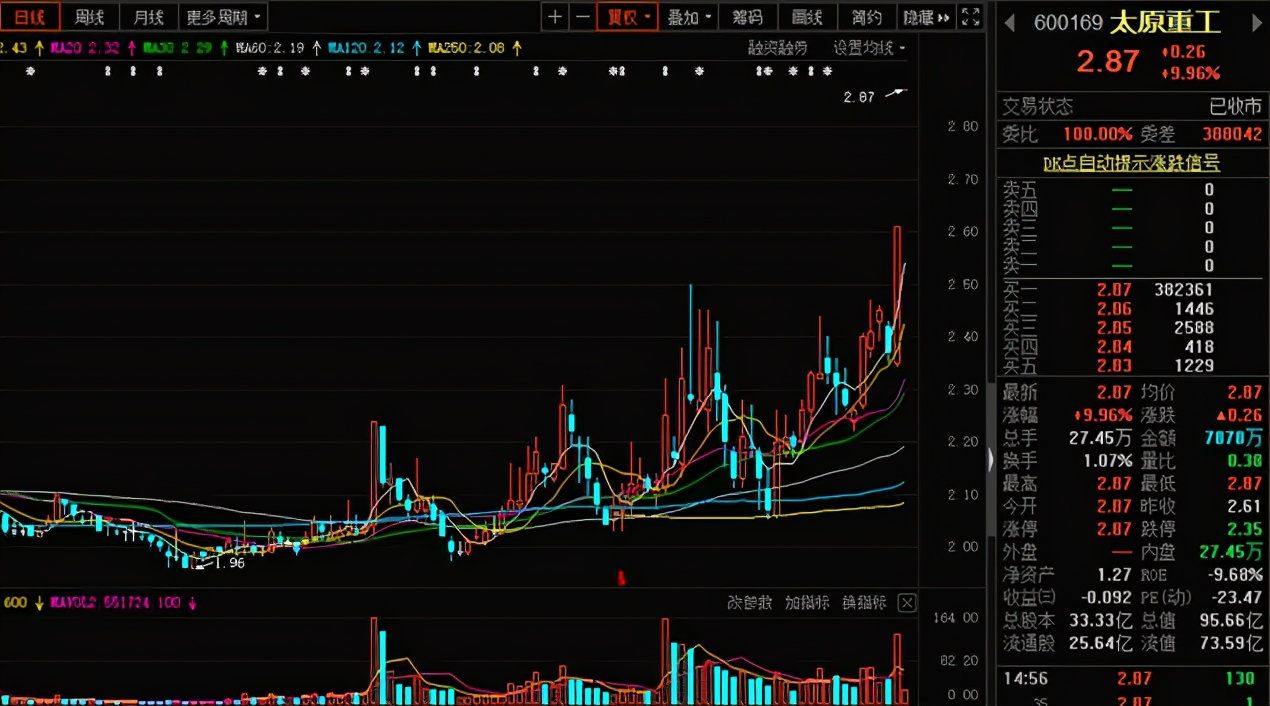Image resolution: width=1270 pixels, height=706 pixels.
Task: Go to next stock arrow
Action: [1258, 22]
